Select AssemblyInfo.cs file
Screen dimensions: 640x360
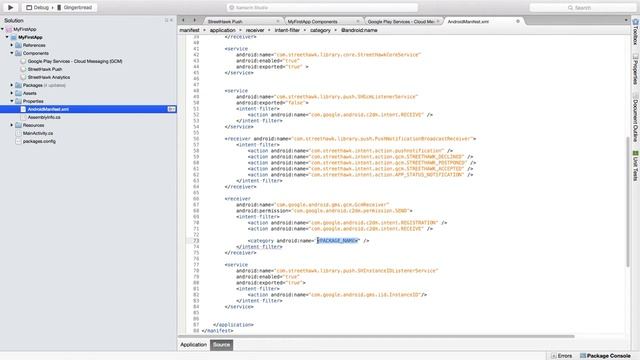click(x=44, y=117)
